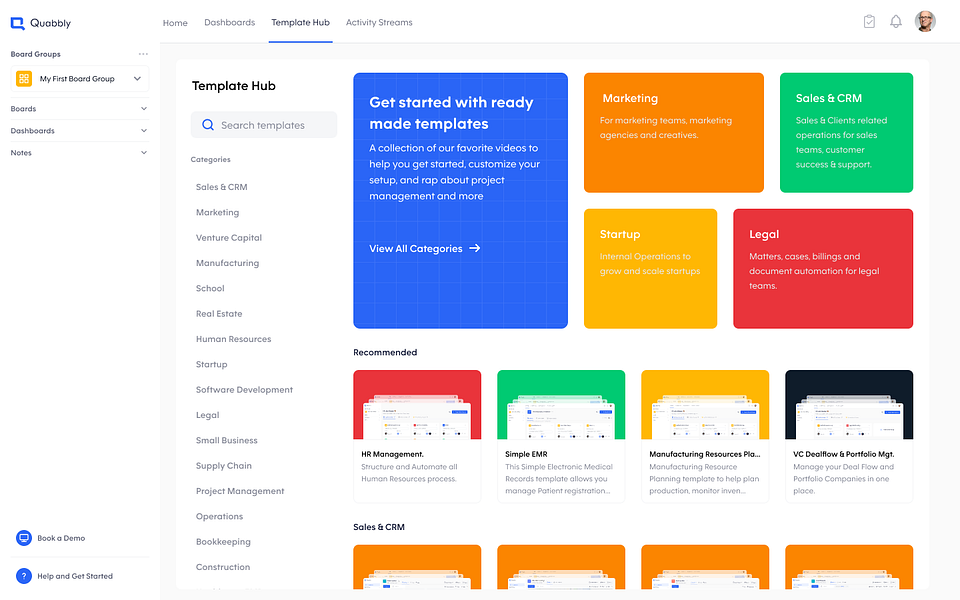
Task: Choose the Small Business category
Action: point(227,440)
